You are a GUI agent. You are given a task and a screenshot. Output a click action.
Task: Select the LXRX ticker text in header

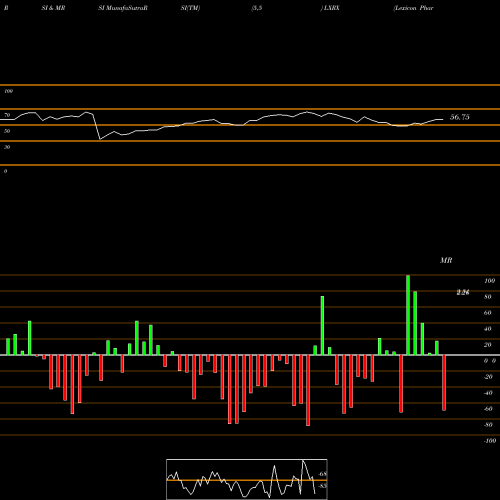point(331,8)
